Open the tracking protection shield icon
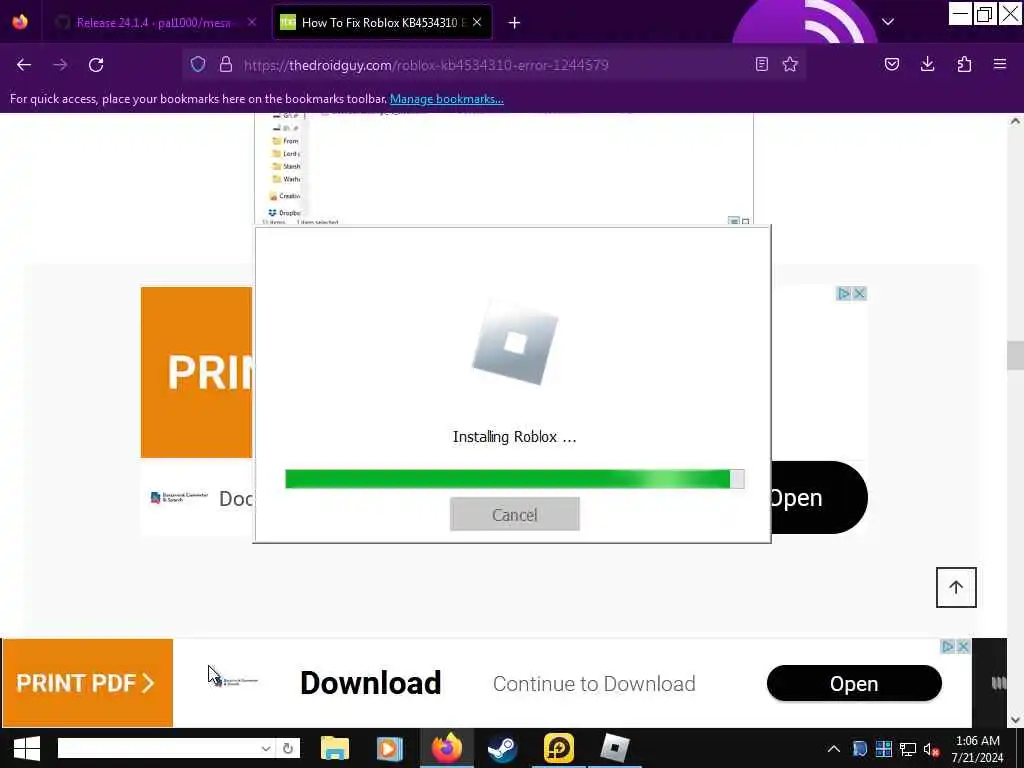Screen dimensions: 1024x768 198,64
